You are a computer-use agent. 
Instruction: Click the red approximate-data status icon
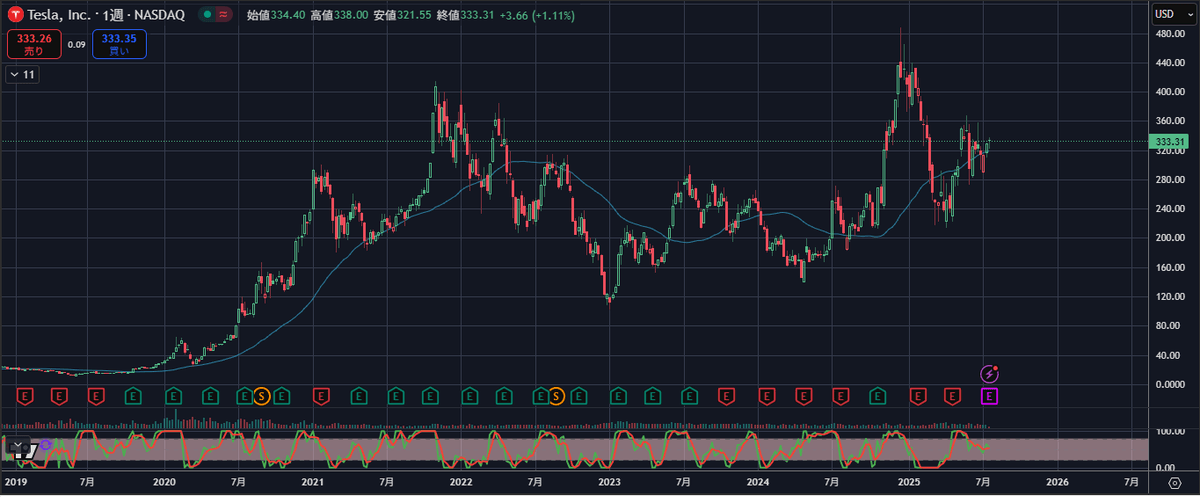point(222,14)
